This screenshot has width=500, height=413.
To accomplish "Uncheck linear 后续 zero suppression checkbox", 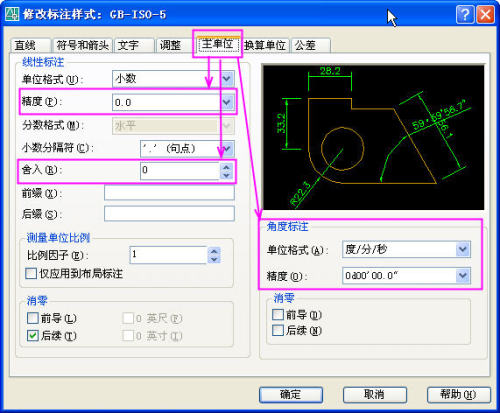I will [33, 335].
